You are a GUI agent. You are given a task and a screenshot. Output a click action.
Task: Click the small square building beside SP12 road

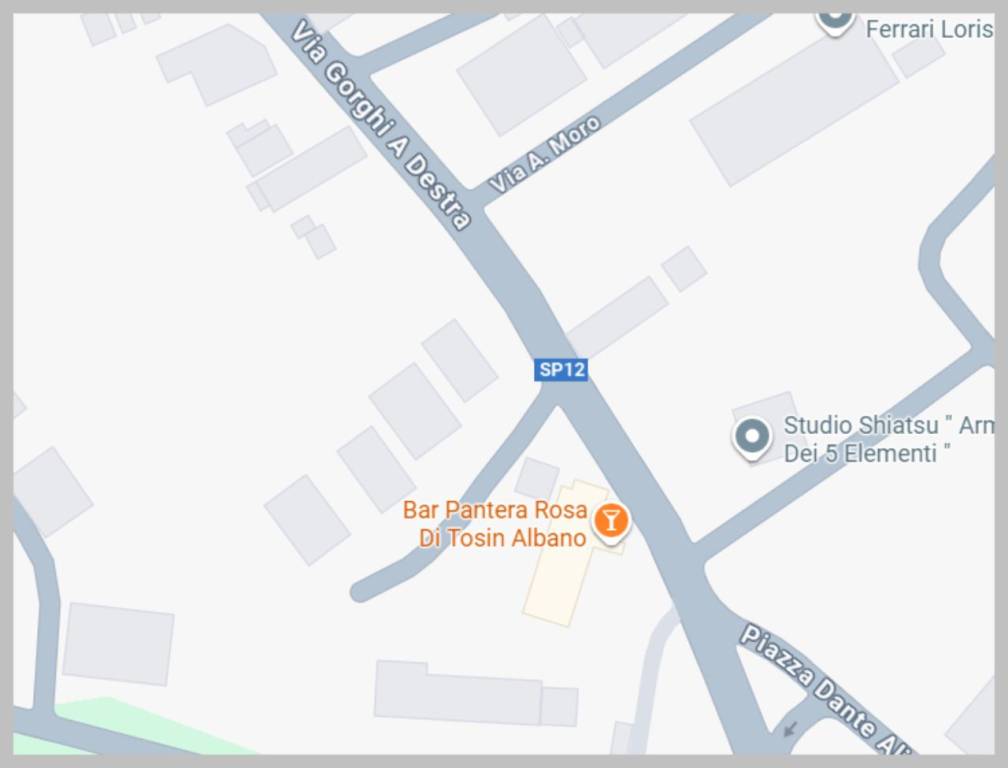click(685, 269)
